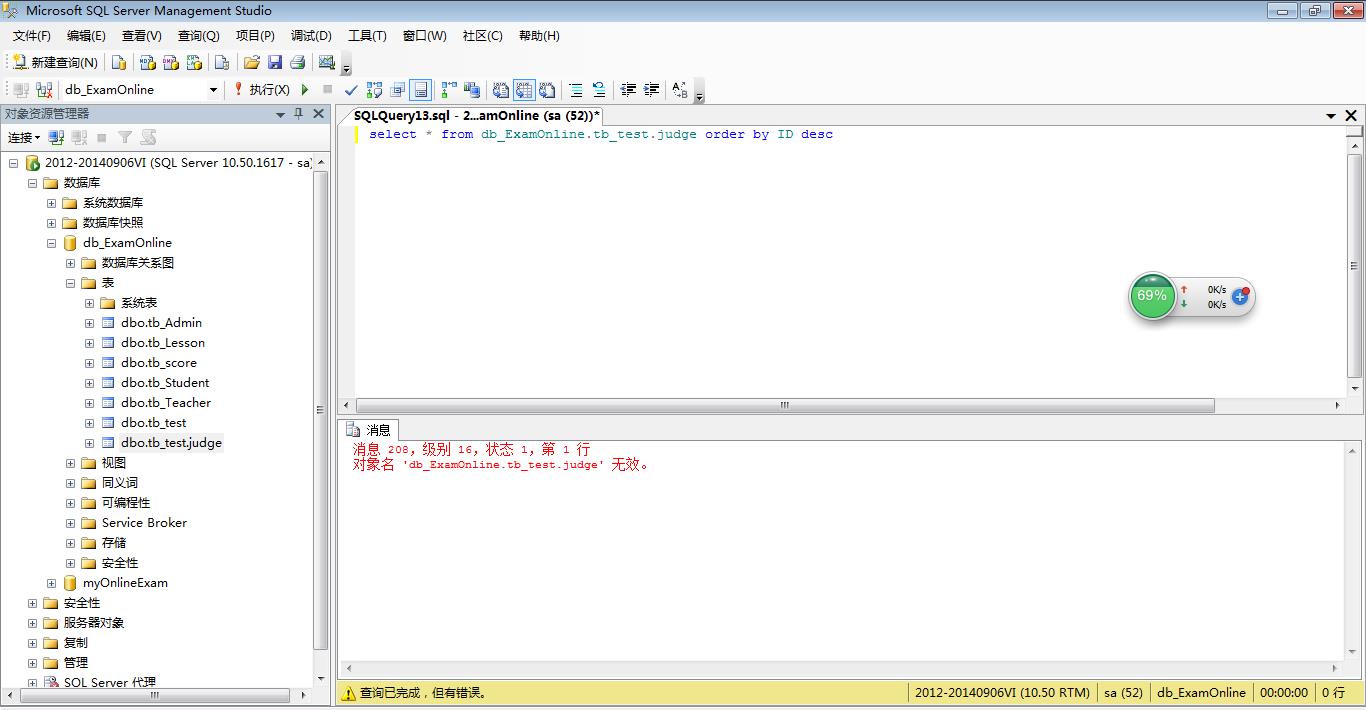Close the SQLQuery13.sql query document

[1351, 116]
